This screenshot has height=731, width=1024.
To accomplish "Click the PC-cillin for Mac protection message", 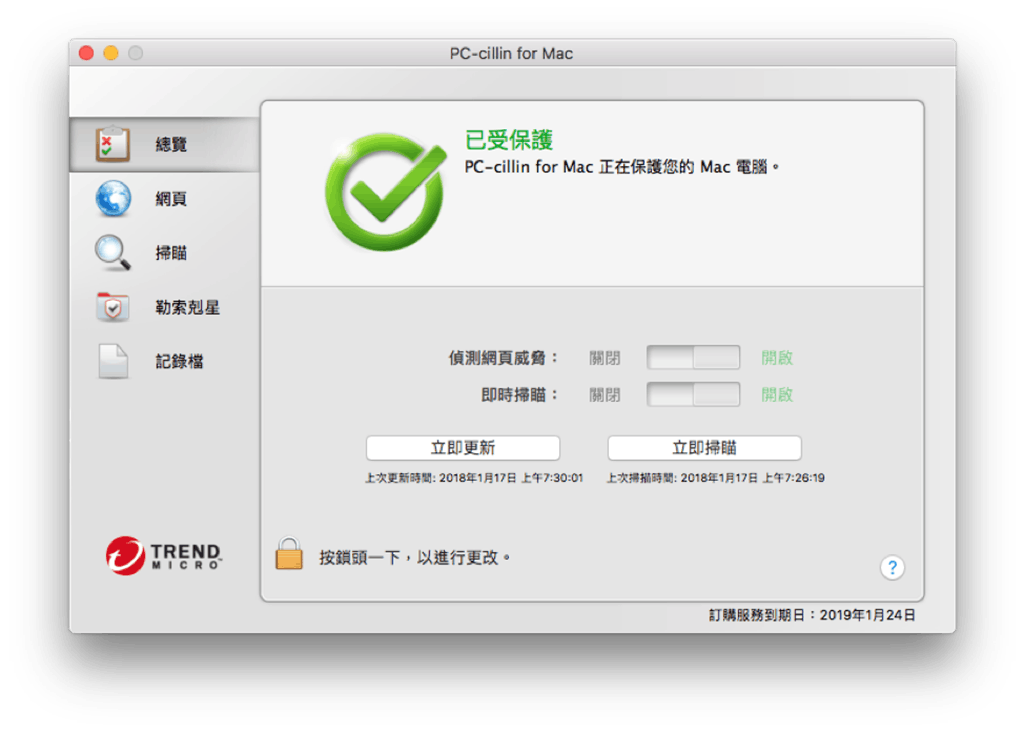I will (622, 167).
